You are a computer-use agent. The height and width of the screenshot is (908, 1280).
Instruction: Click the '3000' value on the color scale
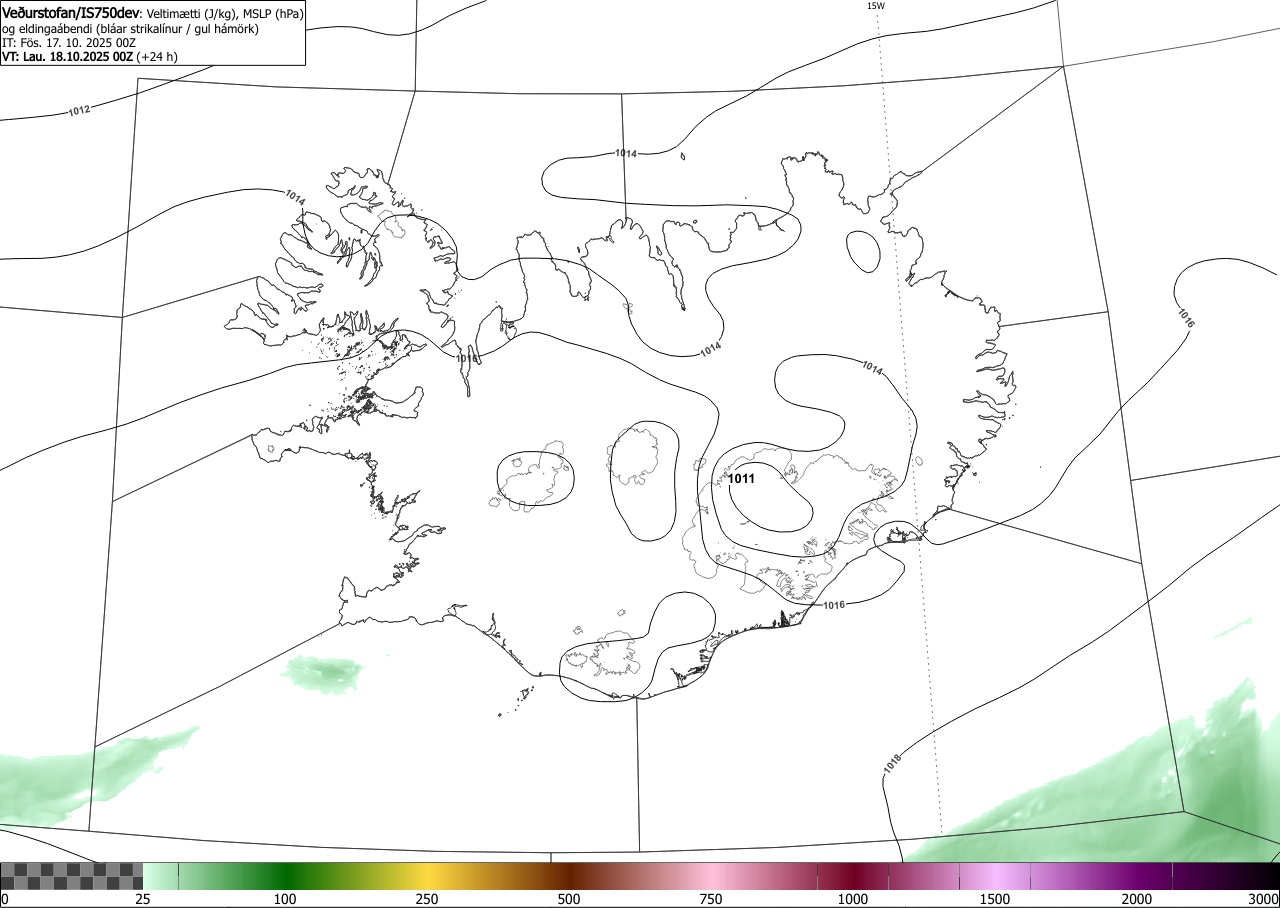pos(1263,899)
